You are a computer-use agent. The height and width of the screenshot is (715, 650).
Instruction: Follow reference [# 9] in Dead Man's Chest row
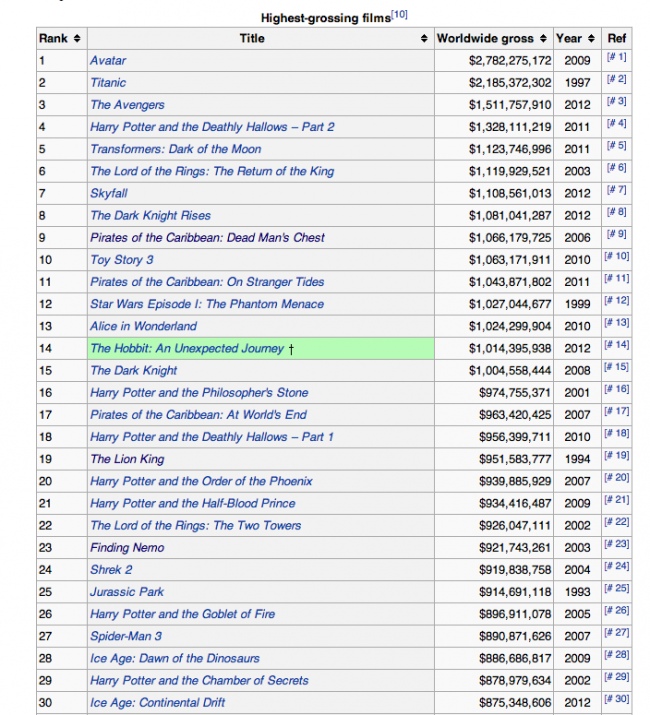pos(617,234)
